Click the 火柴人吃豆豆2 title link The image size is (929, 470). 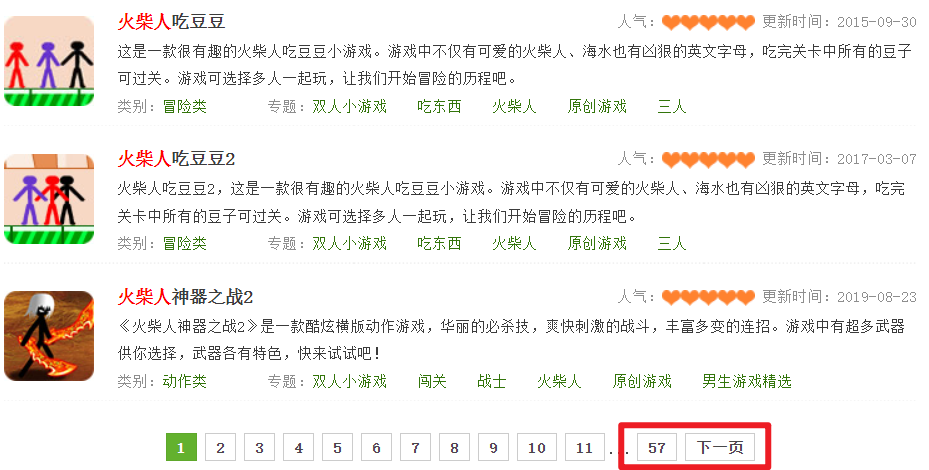coord(176,159)
